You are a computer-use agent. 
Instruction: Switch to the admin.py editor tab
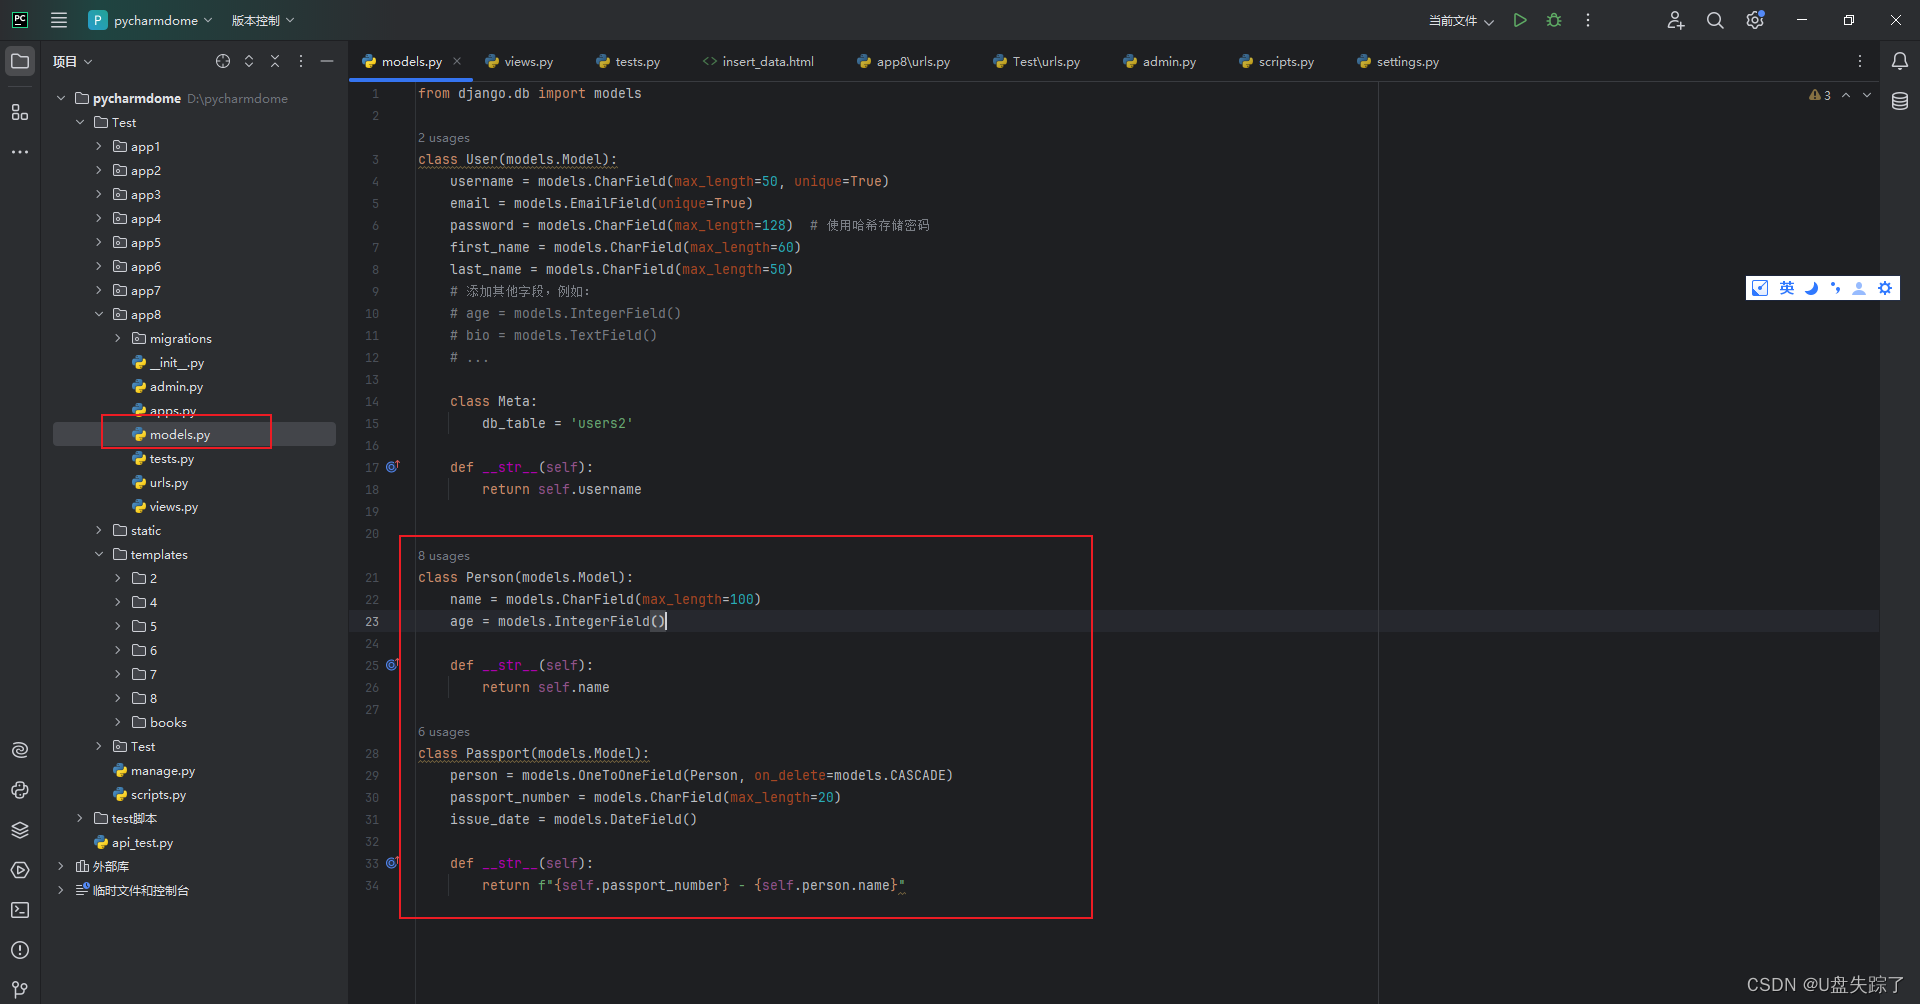(1160, 61)
